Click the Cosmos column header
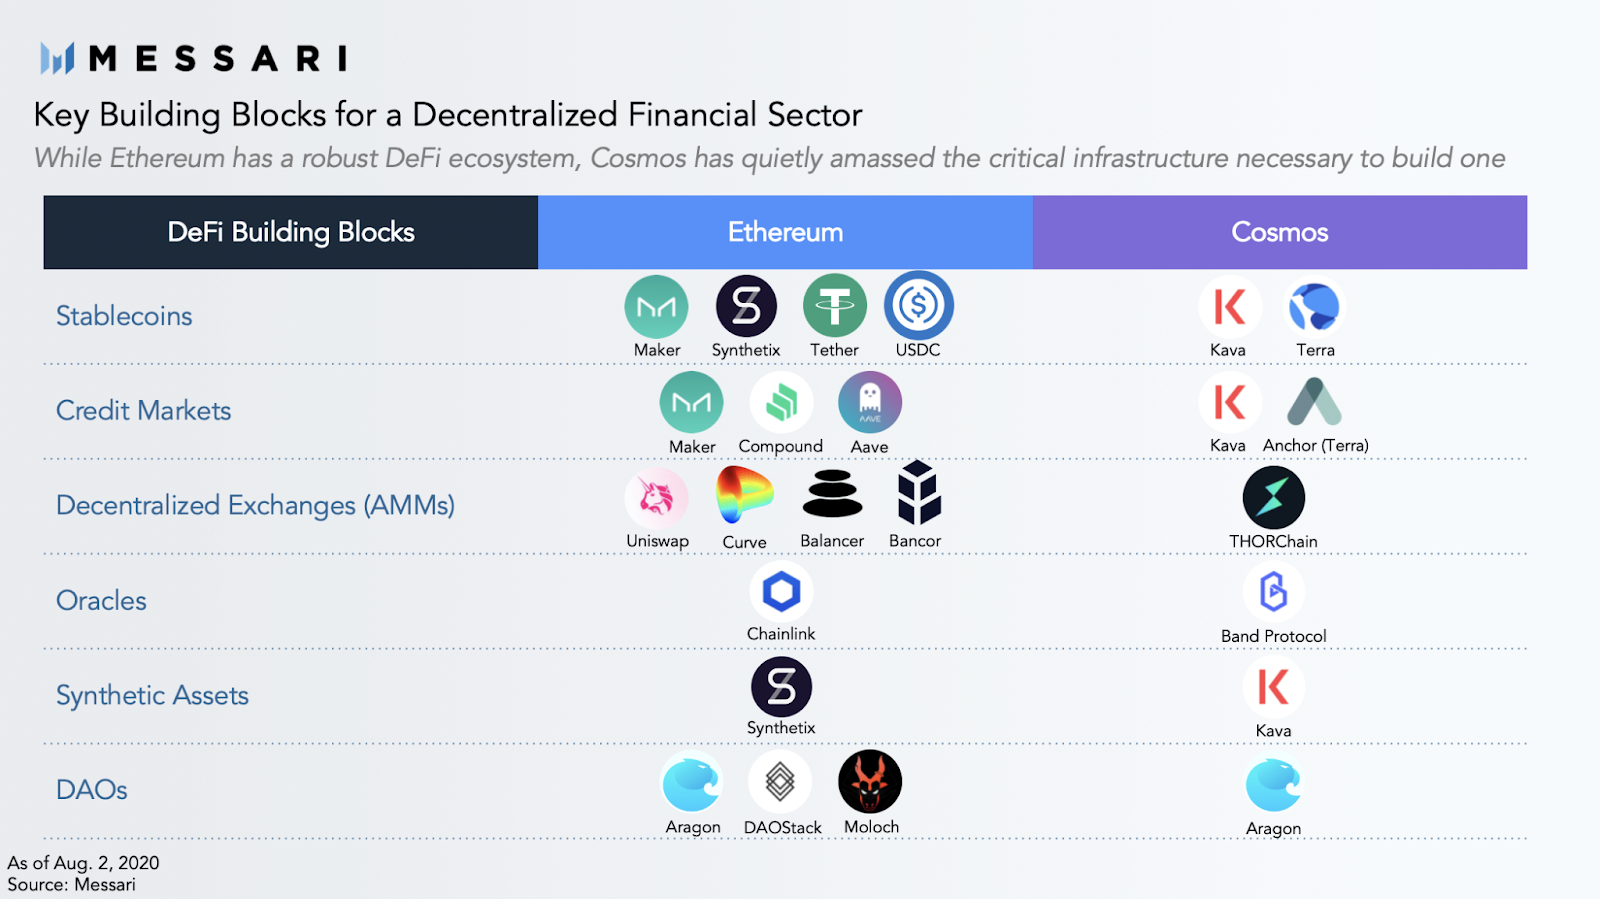 click(x=1280, y=232)
